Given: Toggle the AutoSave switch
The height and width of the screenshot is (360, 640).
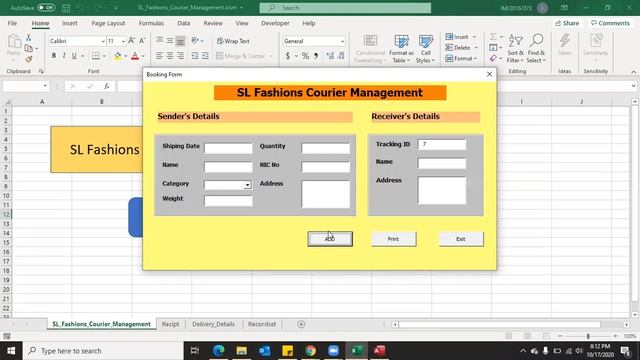Looking at the screenshot, I should click(x=46, y=8).
